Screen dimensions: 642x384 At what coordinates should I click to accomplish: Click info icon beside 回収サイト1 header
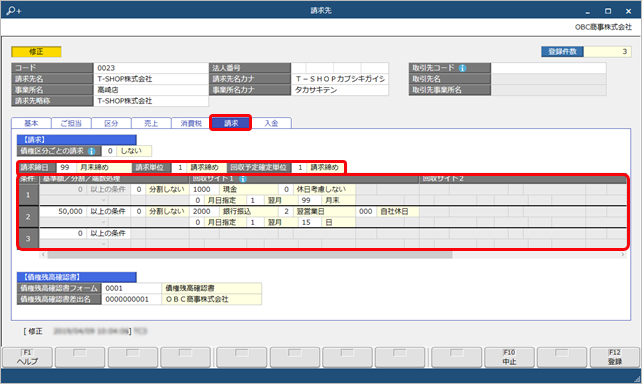coord(242,179)
